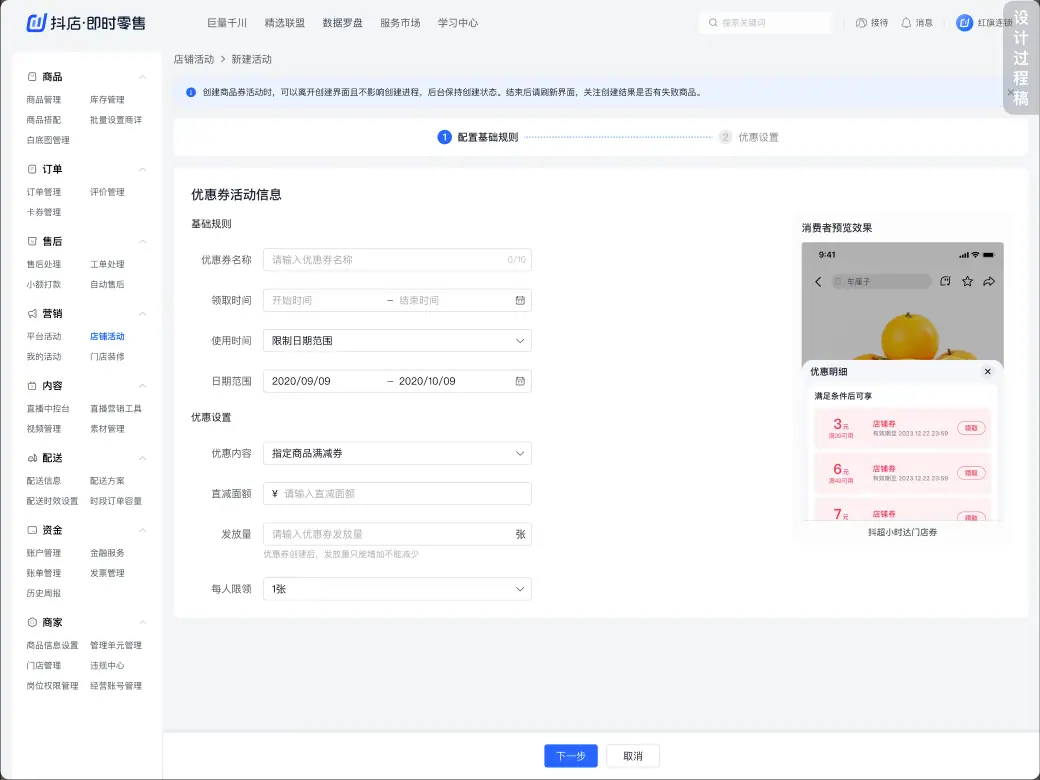Click the 配送 delivery icon
This screenshot has height=780, width=1040.
[x=32, y=458]
